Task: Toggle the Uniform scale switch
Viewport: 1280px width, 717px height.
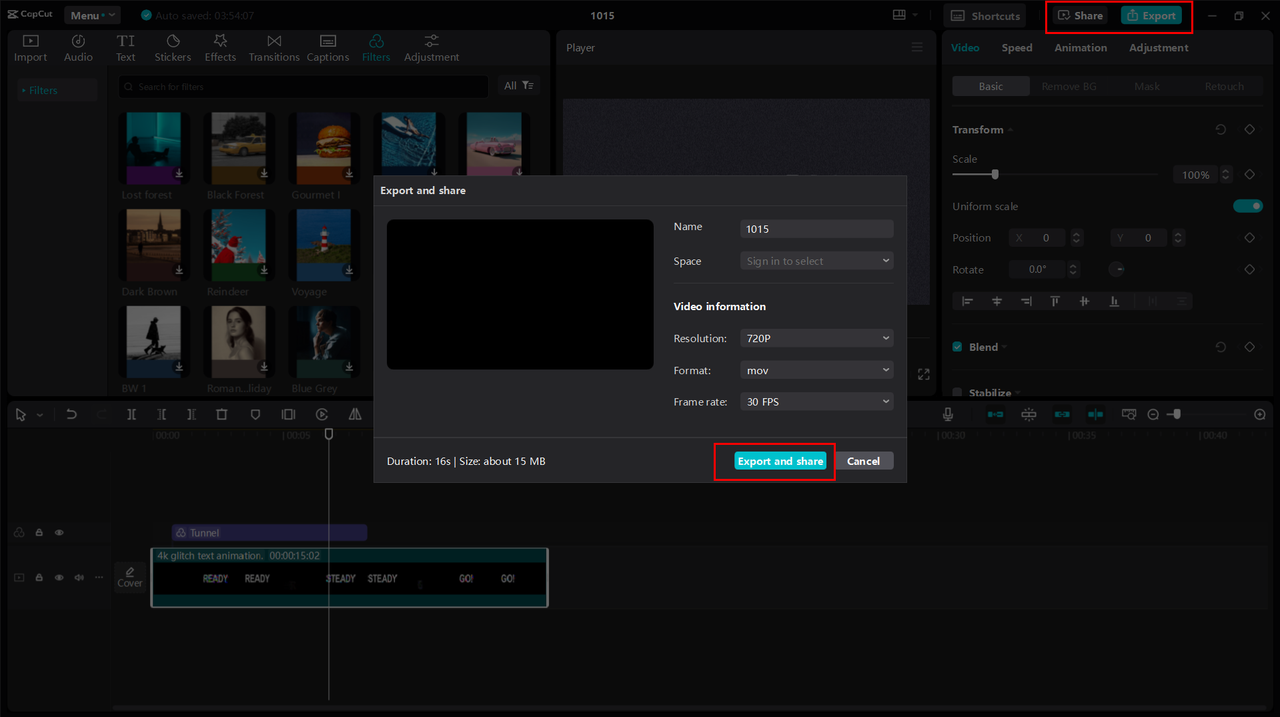Action: click(1247, 206)
